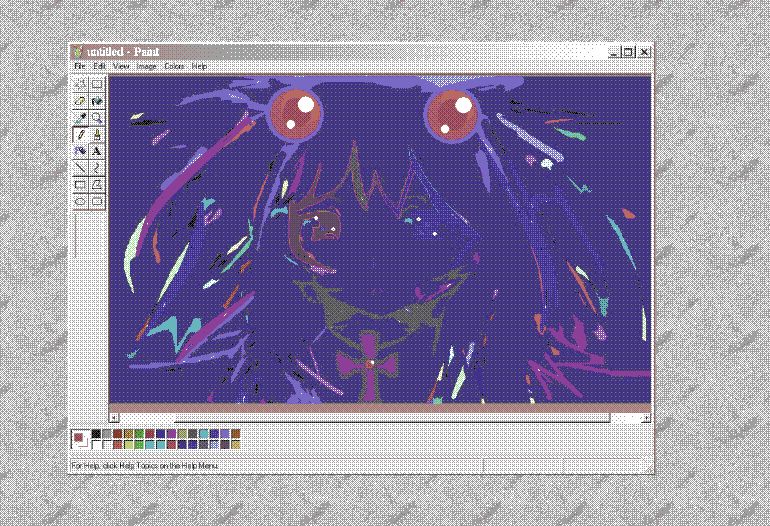Pick the white color swatch
This screenshot has width=770, height=526.
click(x=96, y=444)
